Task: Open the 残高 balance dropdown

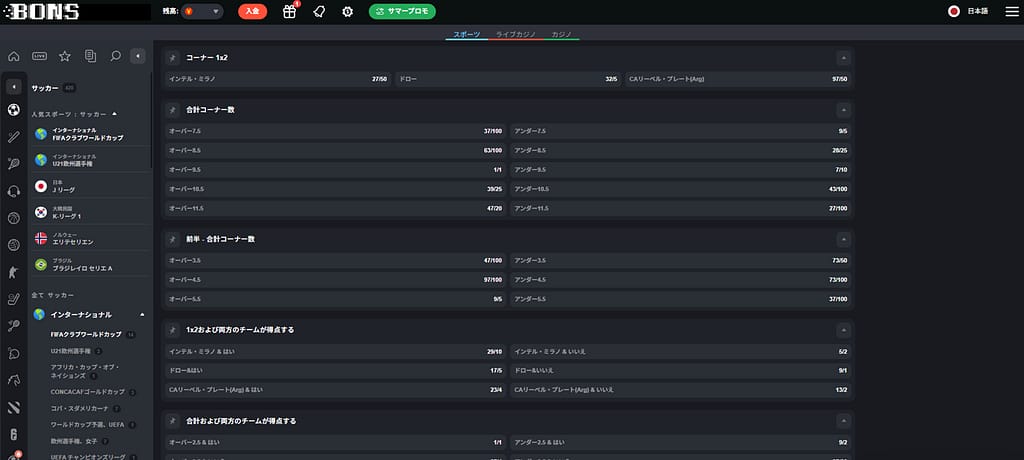Action: pyautogui.click(x=202, y=12)
